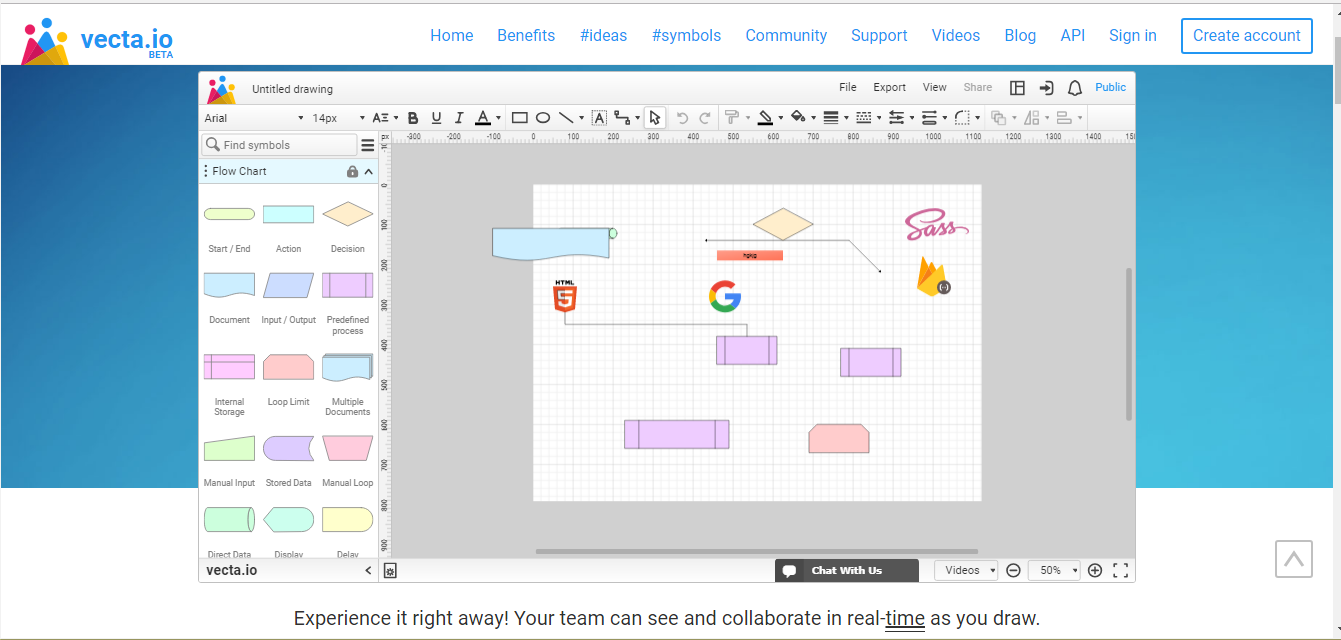
Task: Select the rectangle drawing tool
Action: point(520,118)
